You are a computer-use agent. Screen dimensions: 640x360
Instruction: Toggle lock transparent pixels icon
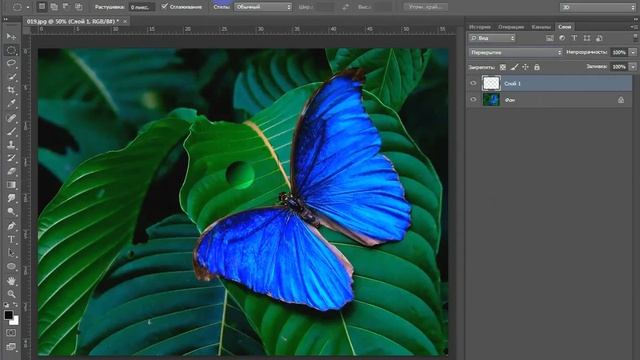[503, 67]
